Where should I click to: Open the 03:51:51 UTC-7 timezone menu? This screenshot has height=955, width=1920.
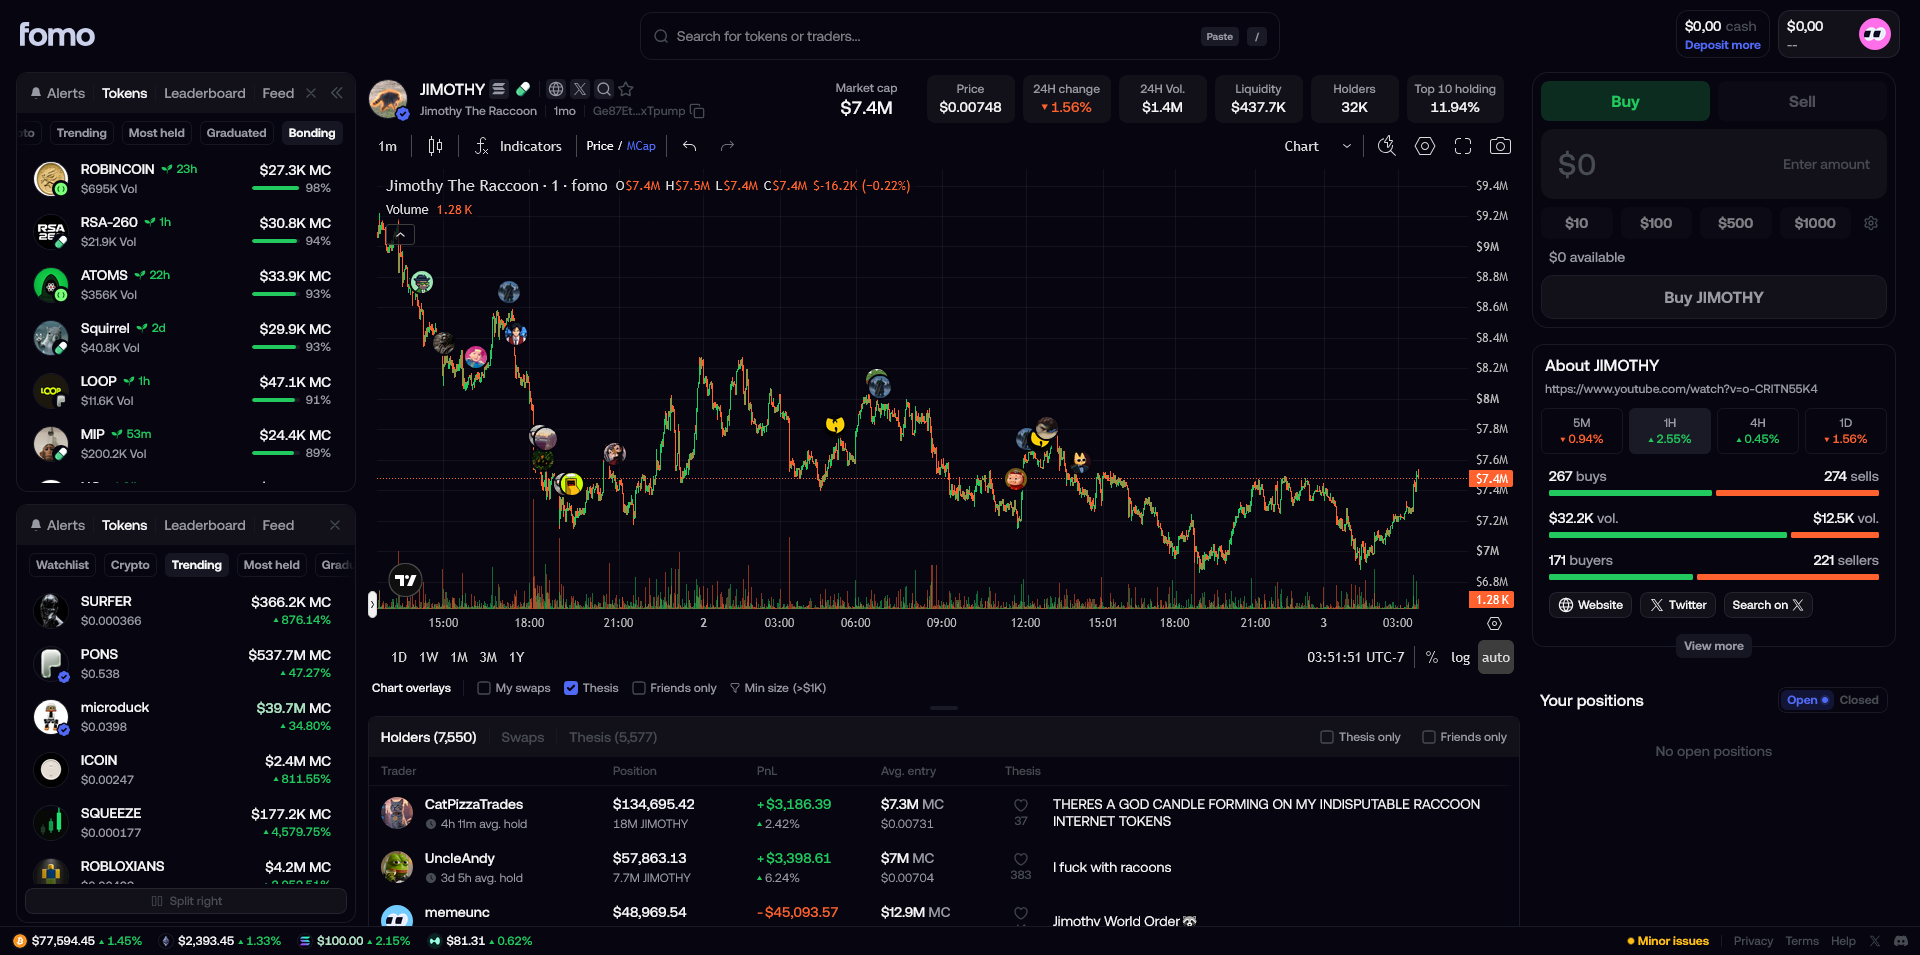[x=1355, y=657]
